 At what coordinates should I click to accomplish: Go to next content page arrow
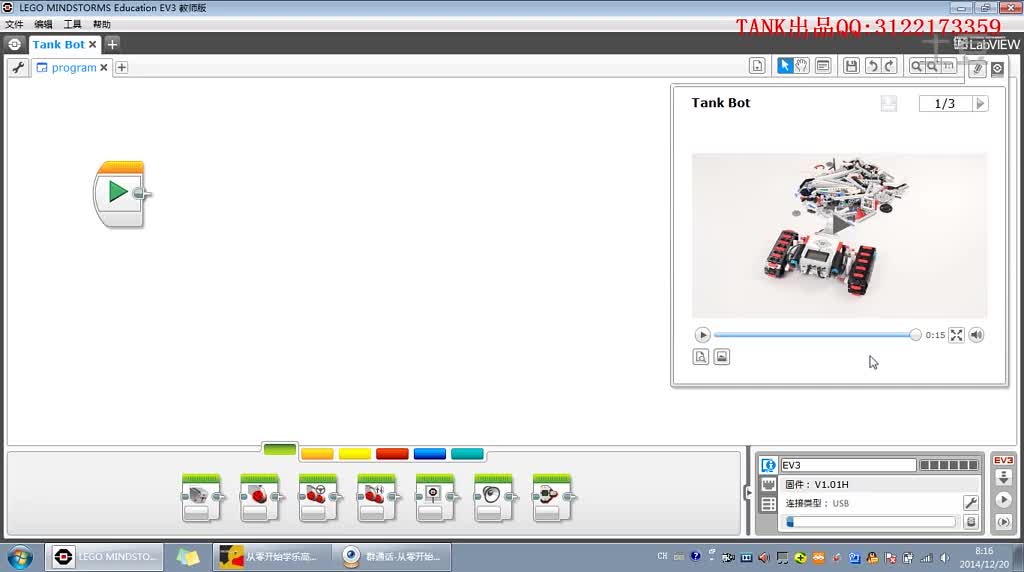[980, 103]
